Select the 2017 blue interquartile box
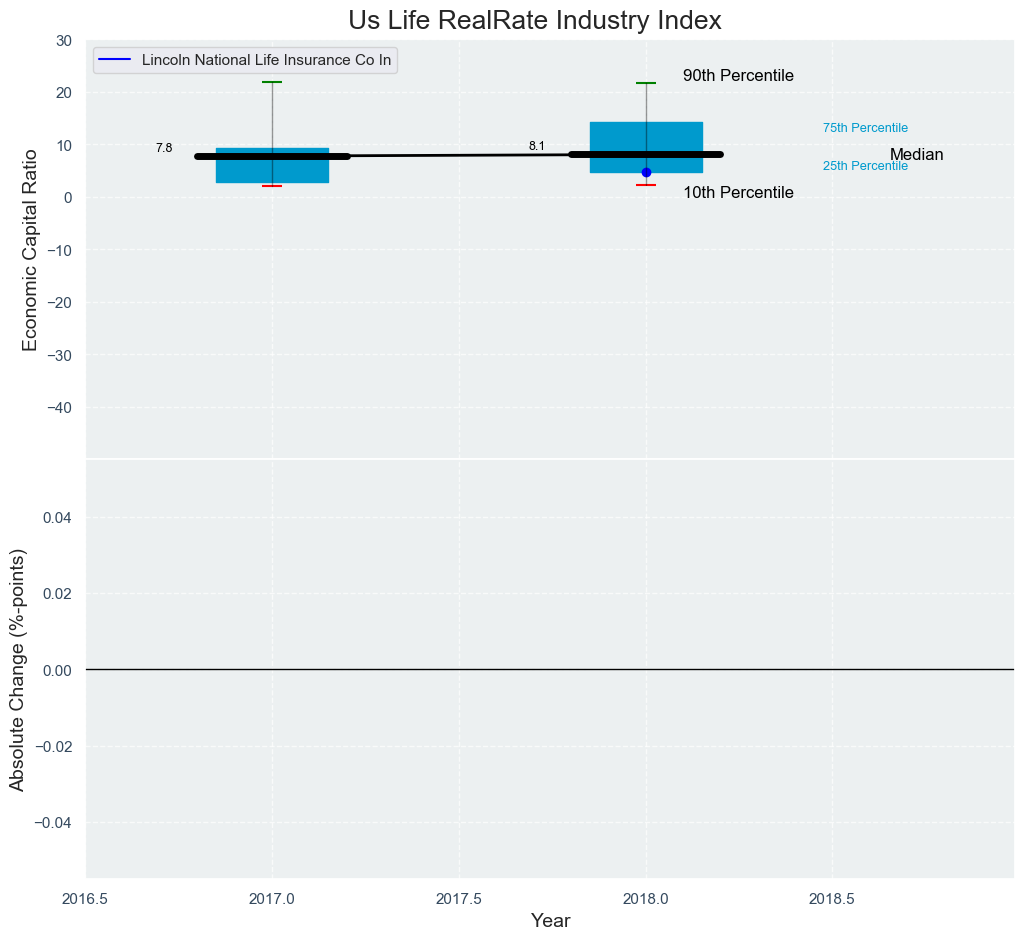 point(272,170)
